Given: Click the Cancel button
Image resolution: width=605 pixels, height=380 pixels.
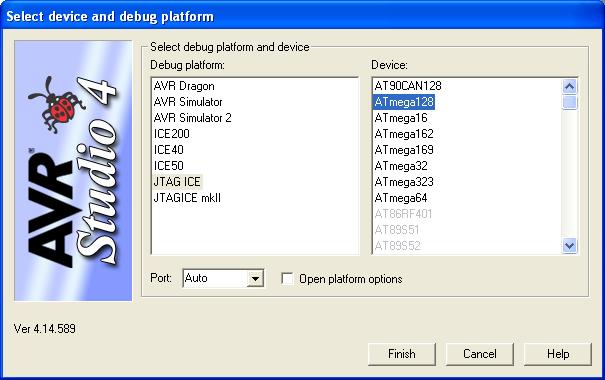Looking at the screenshot, I should pyautogui.click(x=480, y=354).
